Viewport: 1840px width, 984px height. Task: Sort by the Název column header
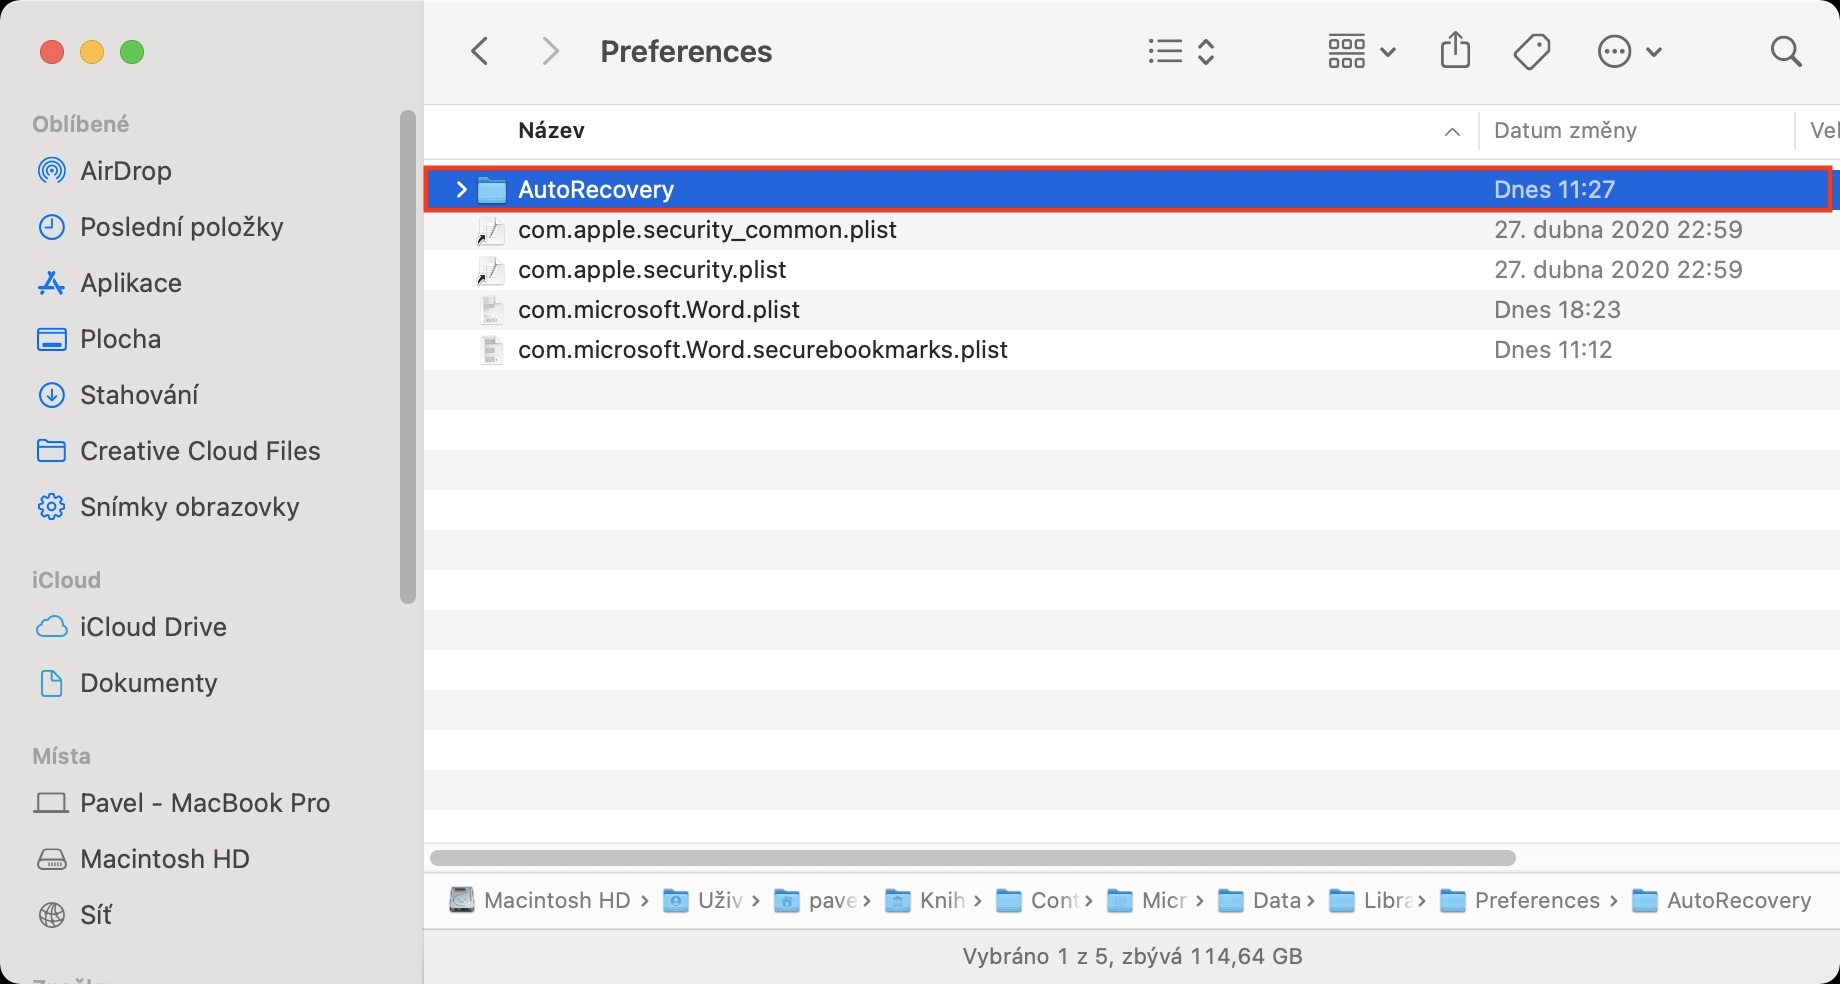(551, 131)
